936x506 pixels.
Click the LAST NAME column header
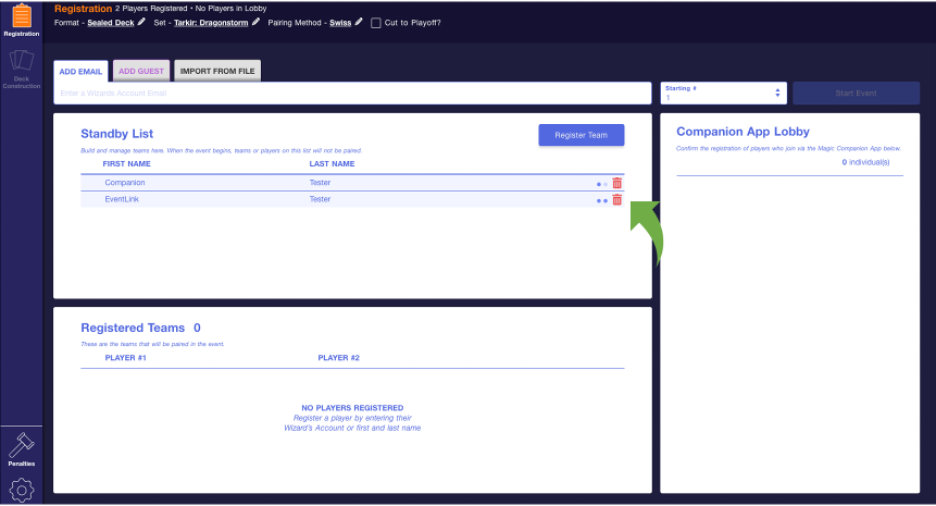(x=332, y=163)
